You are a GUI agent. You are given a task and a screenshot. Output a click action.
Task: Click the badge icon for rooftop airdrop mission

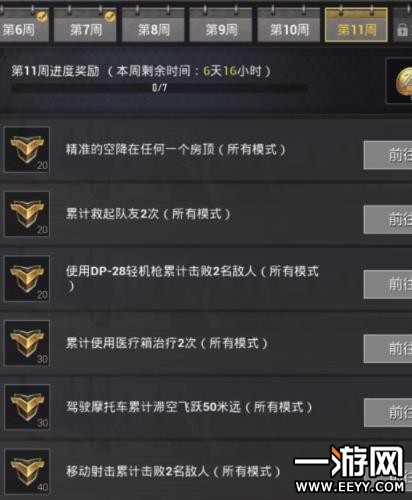coord(27,150)
